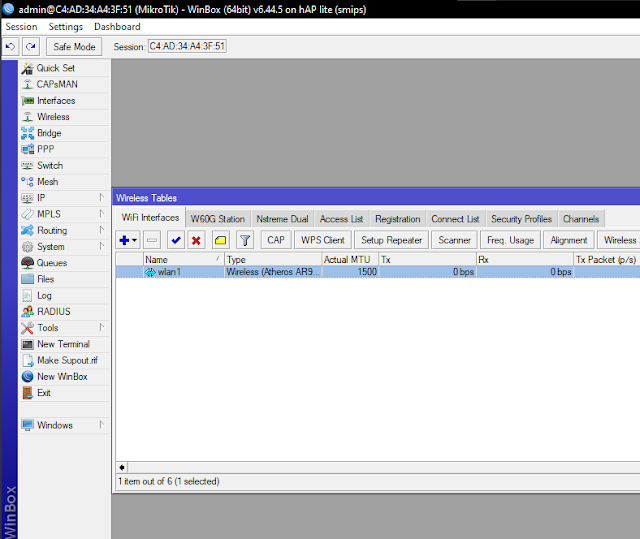The width and height of the screenshot is (640, 539).
Task: Open Quick Set in sidebar
Action: pyautogui.click(x=64, y=68)
